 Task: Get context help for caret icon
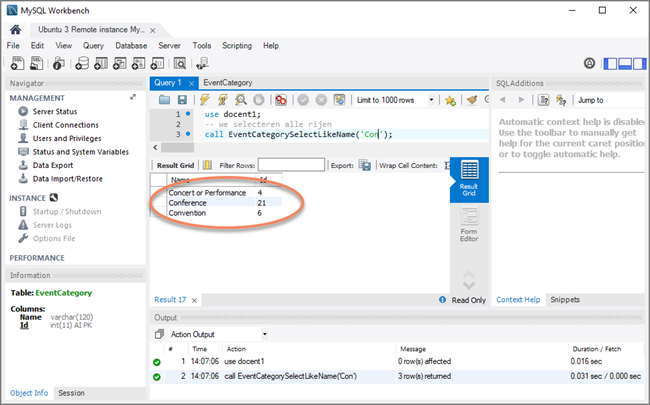[x=543, y=100]
